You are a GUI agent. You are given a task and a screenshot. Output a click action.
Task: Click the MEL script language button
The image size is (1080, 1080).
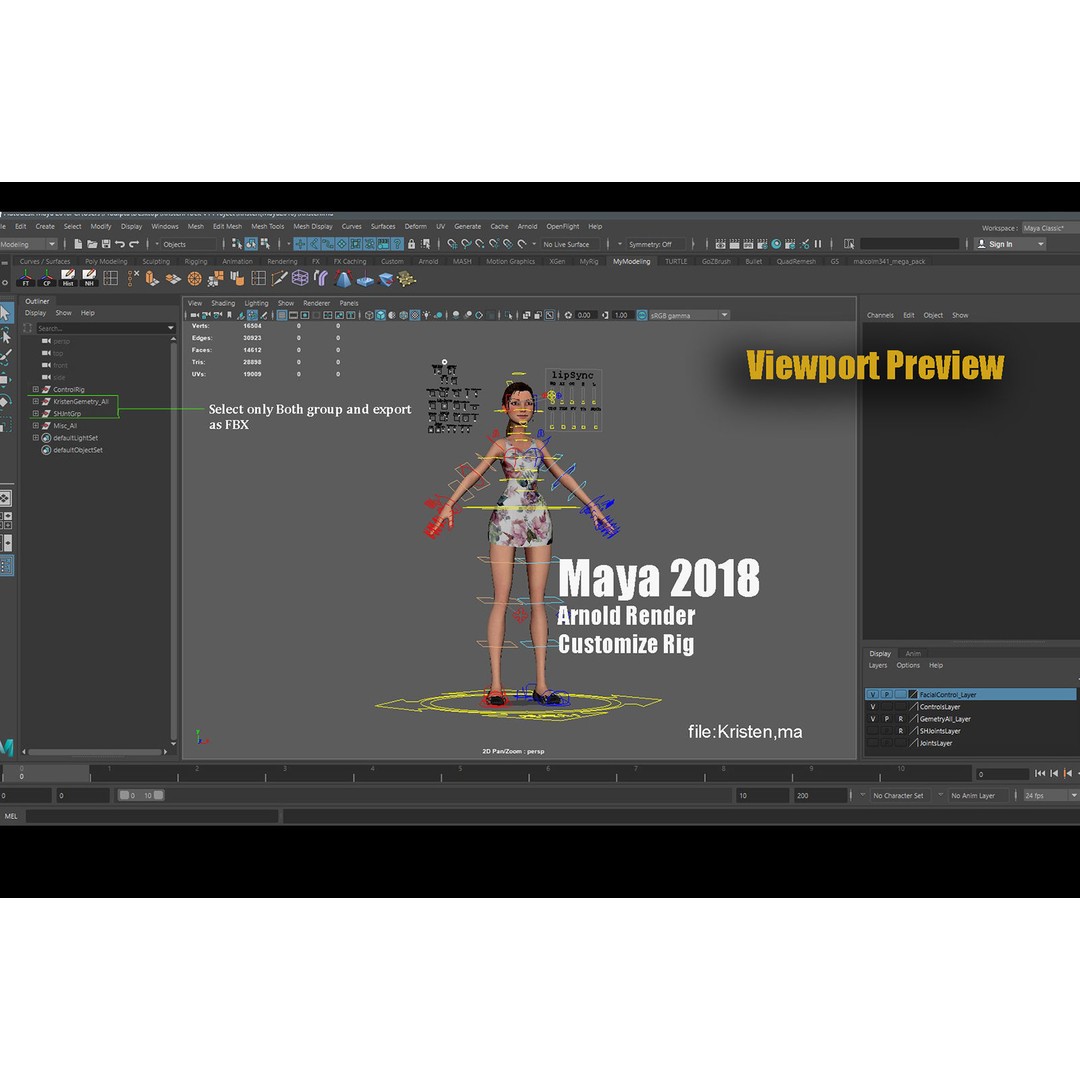point(11,816)
